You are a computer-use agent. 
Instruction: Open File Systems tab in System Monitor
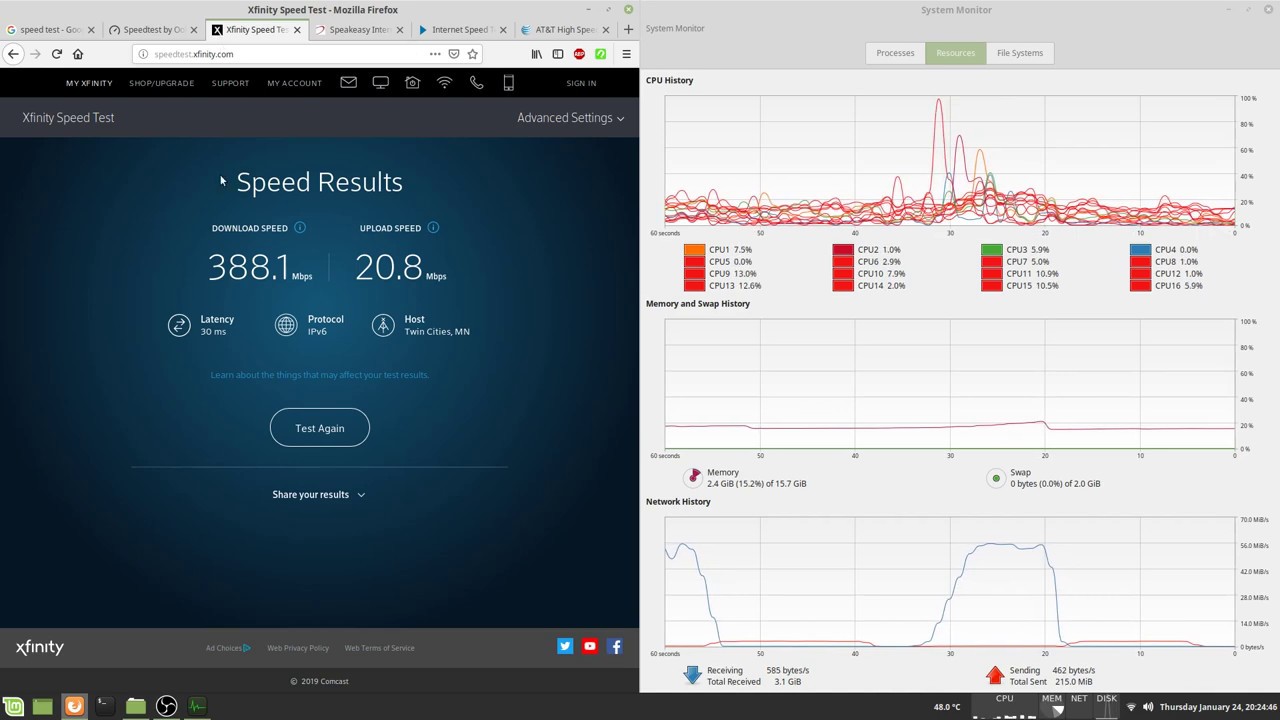(x=1019, y=53)
